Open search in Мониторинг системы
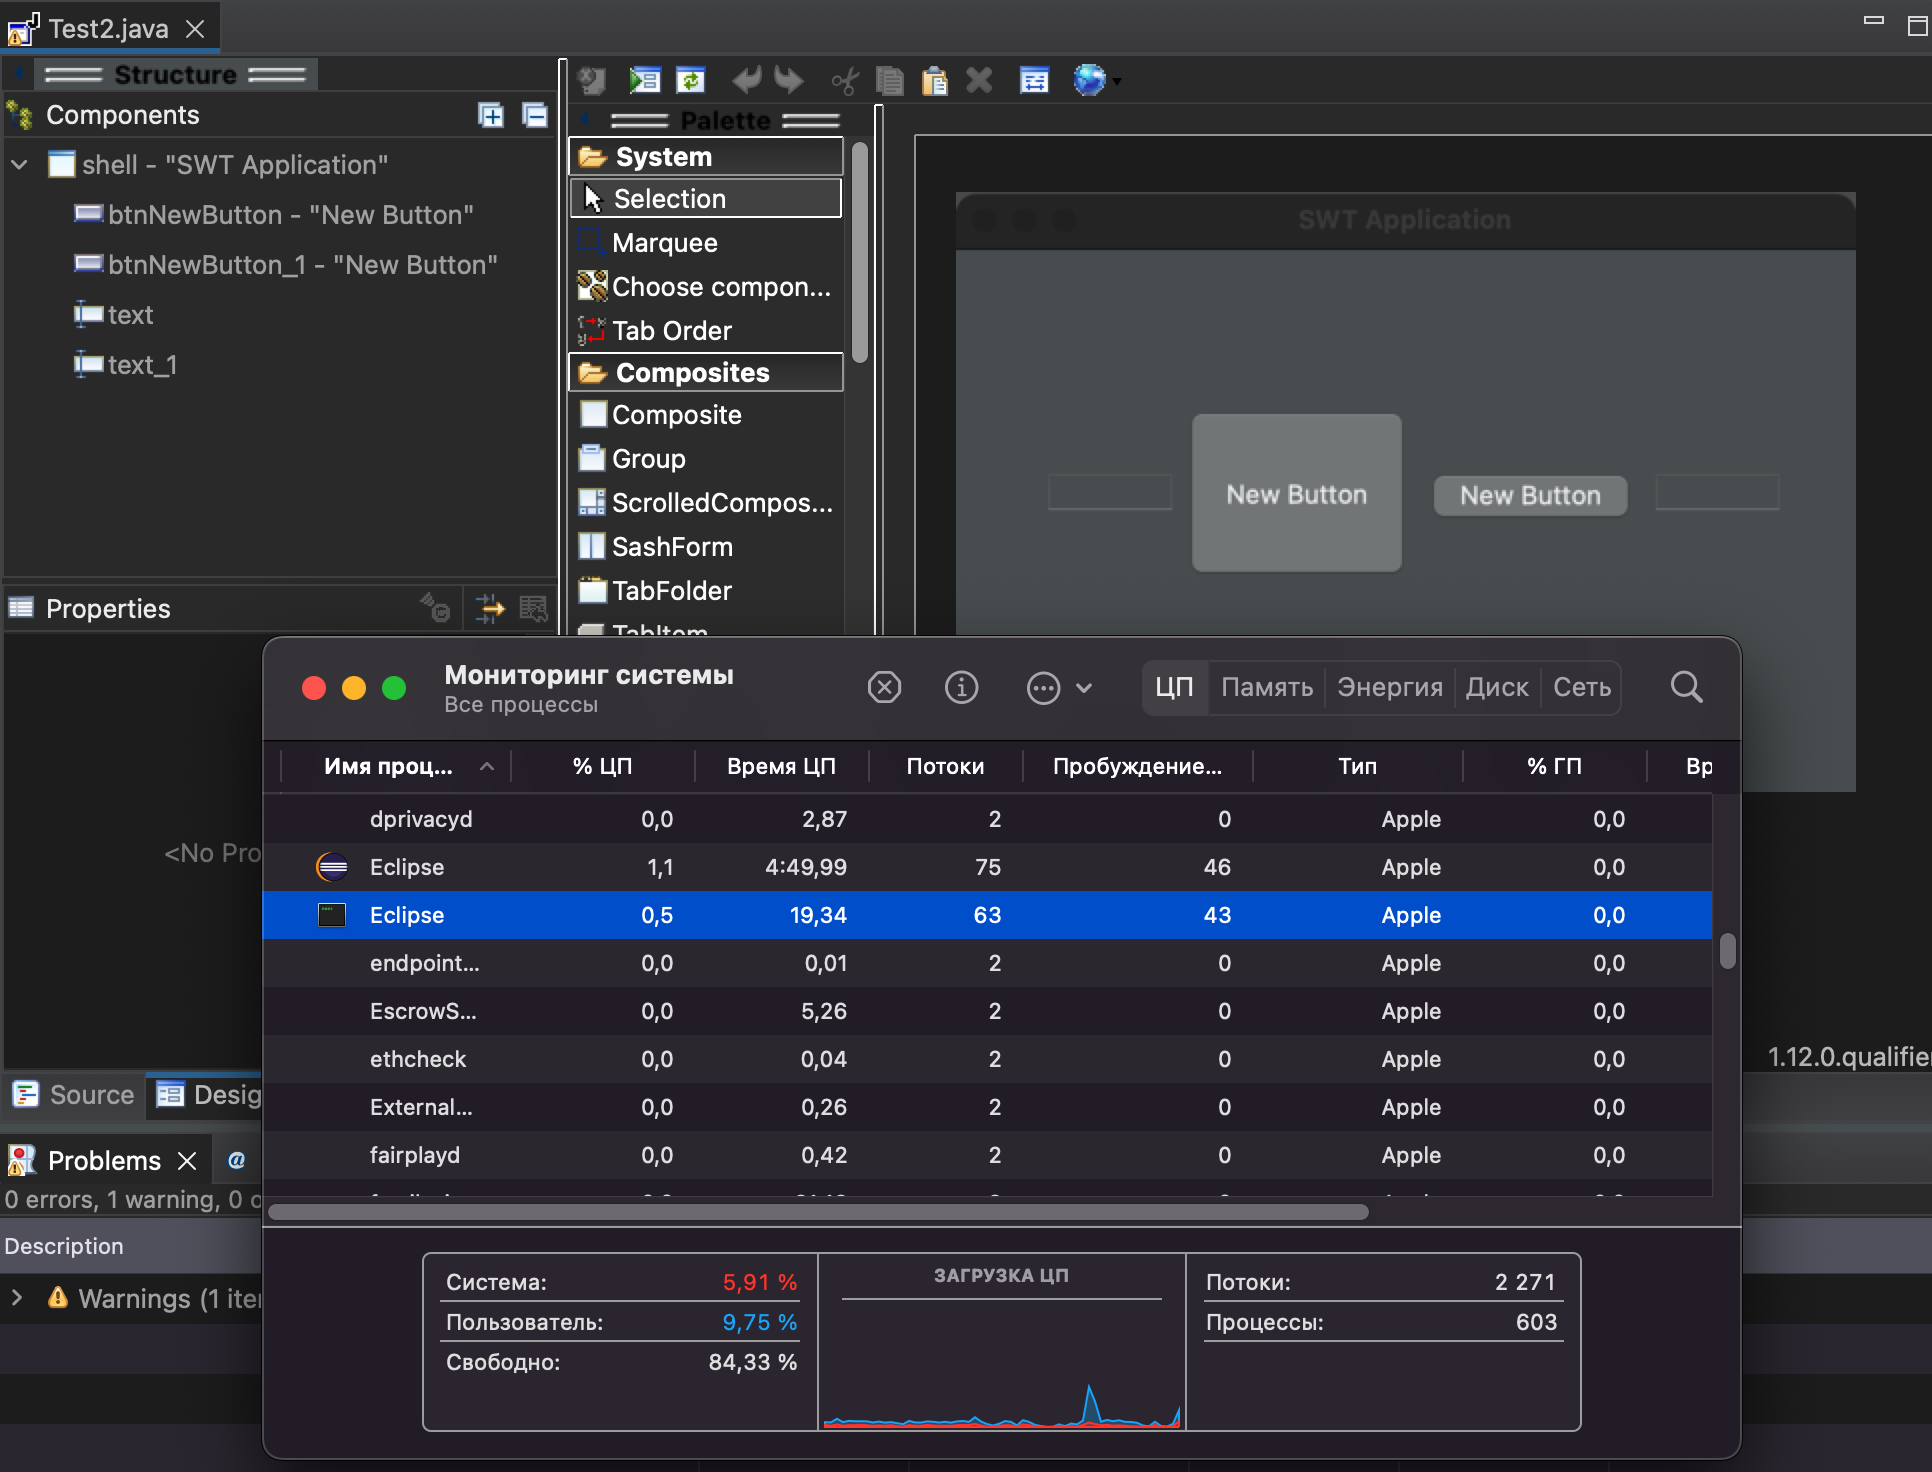 click(1686, 687)
